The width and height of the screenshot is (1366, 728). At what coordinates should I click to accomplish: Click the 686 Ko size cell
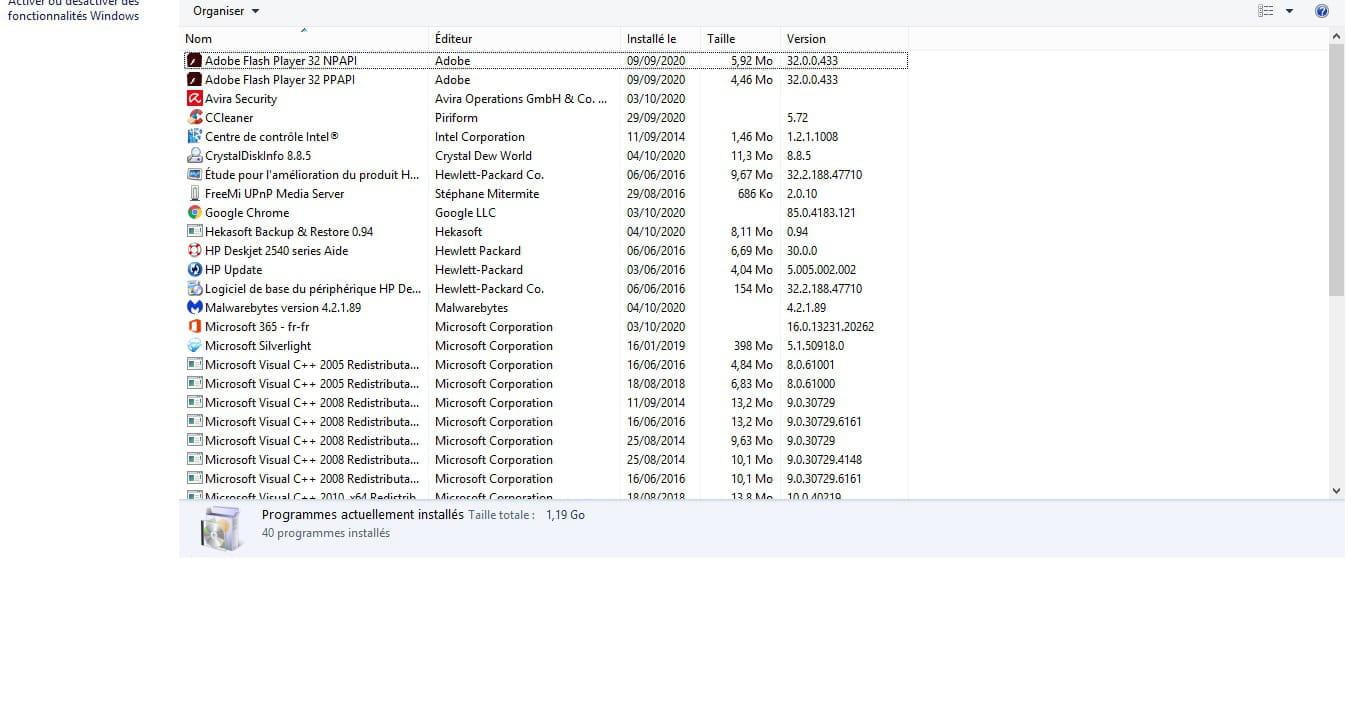755,194
